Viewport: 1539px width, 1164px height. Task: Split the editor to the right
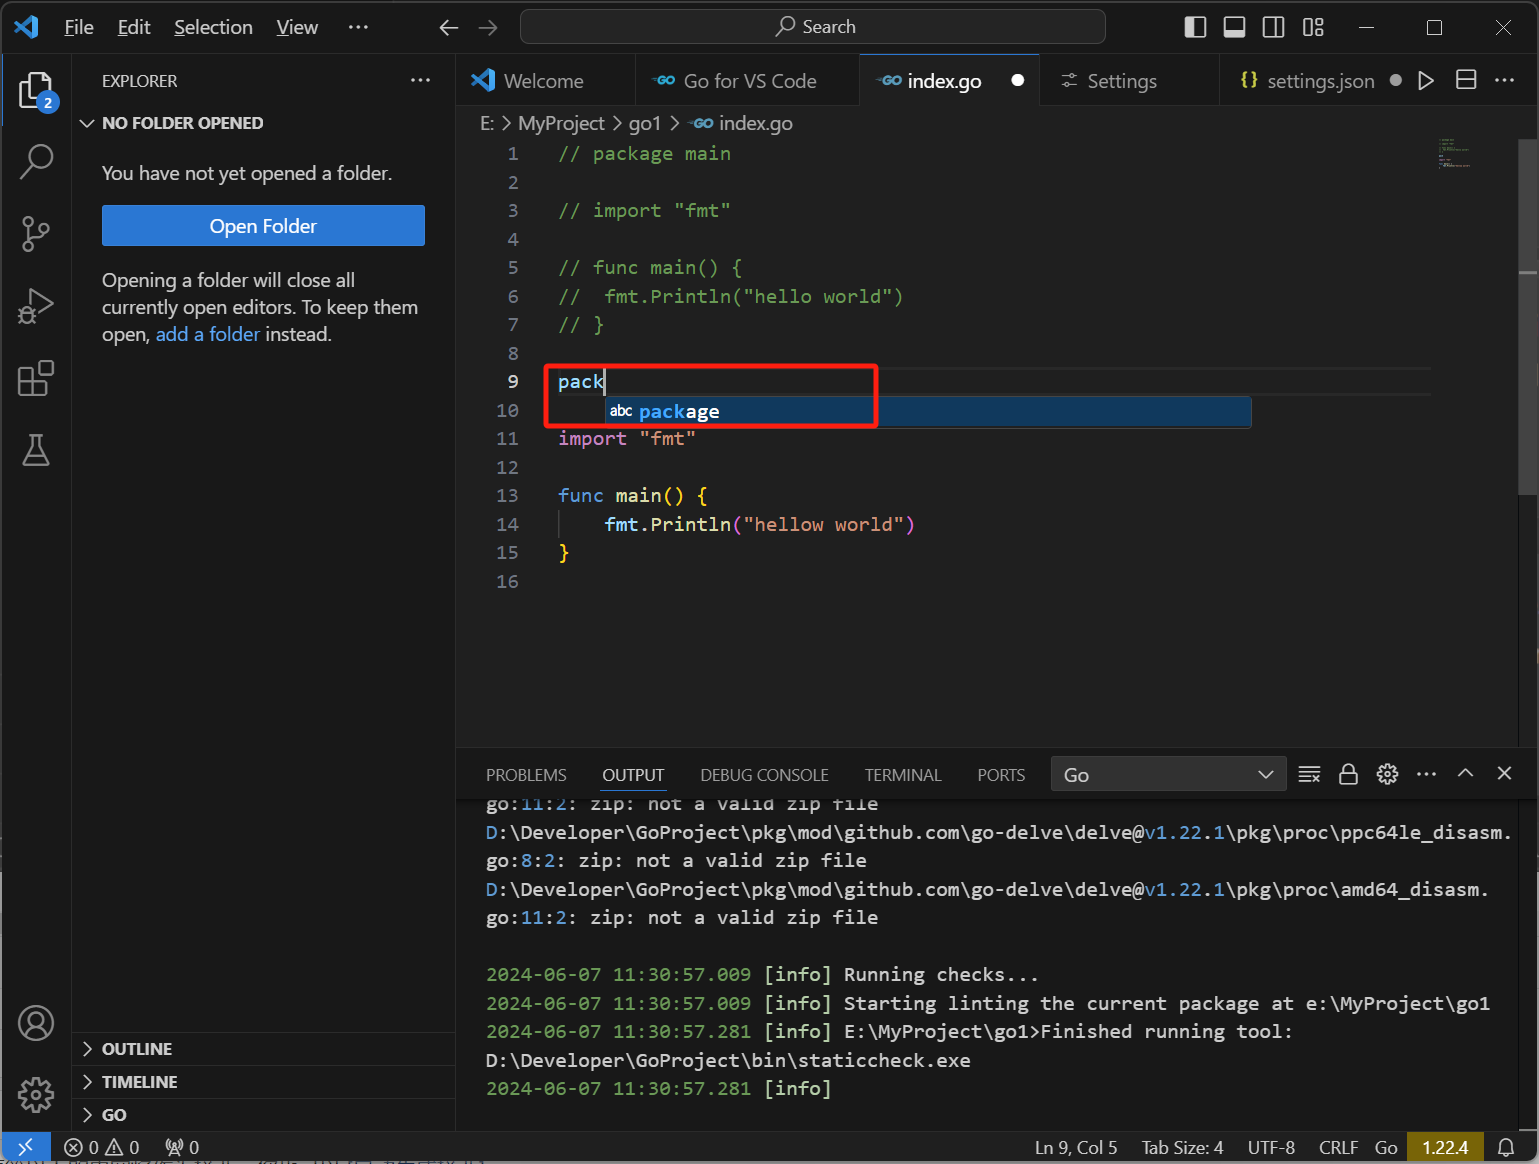[1466, 80]
